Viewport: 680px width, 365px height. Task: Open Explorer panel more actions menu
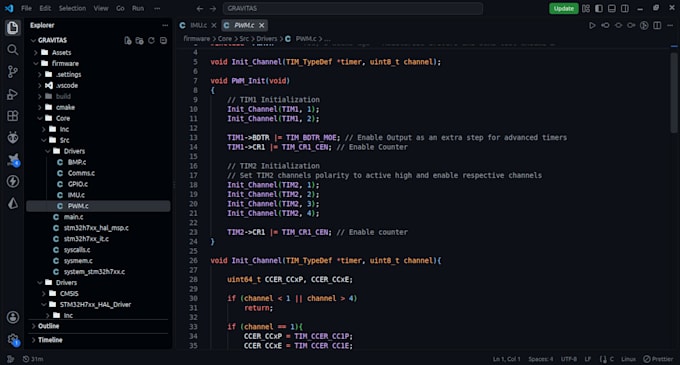pyautogui.click(x=165, y=26)
